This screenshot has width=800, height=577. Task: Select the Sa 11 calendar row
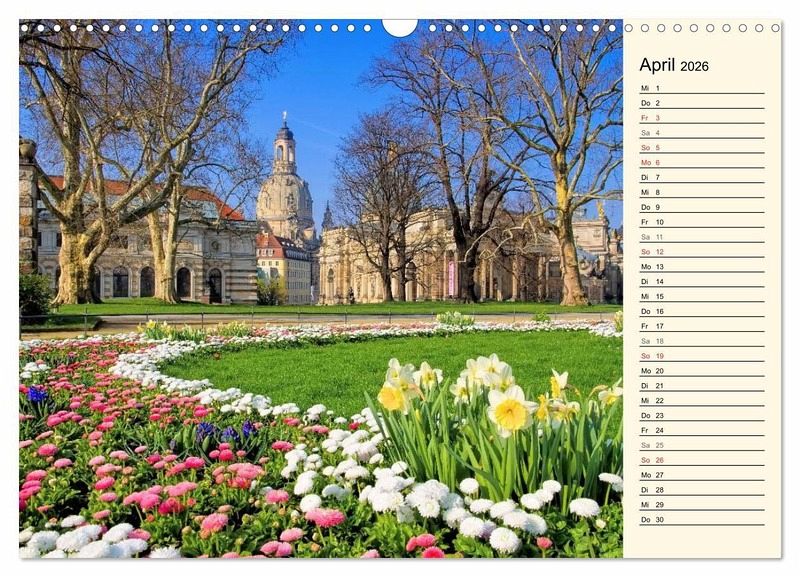(x=702, y=236)
